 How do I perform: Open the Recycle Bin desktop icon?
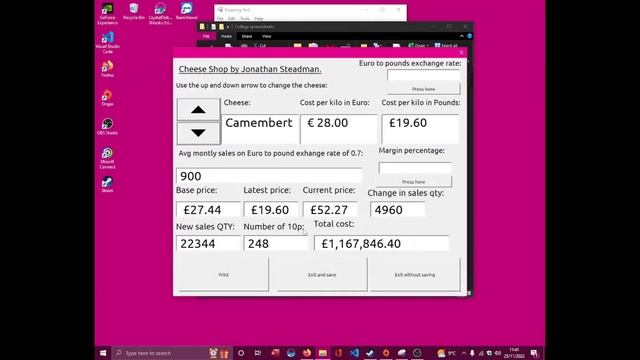click(133, 11)
